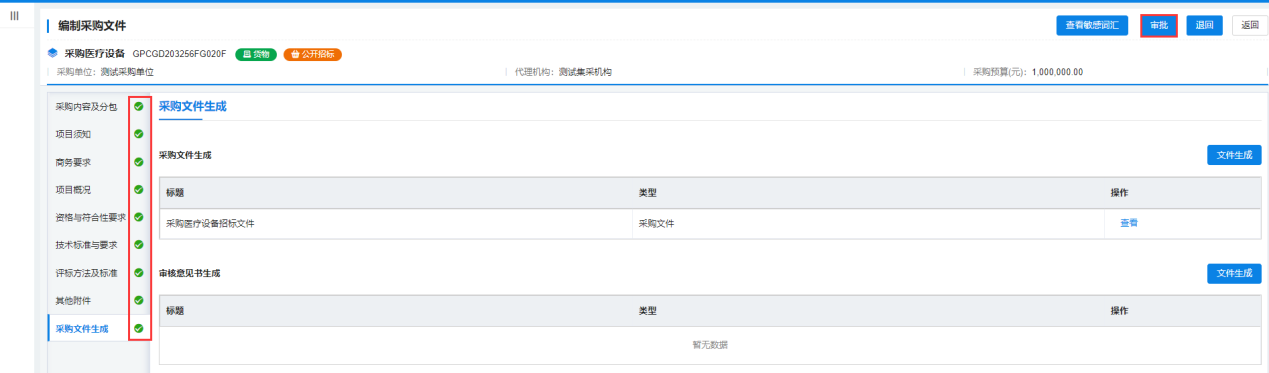The image size is (1269, 373).
Task: Toggle the sidebar collapse icon at top left
Action: [15, 15]
